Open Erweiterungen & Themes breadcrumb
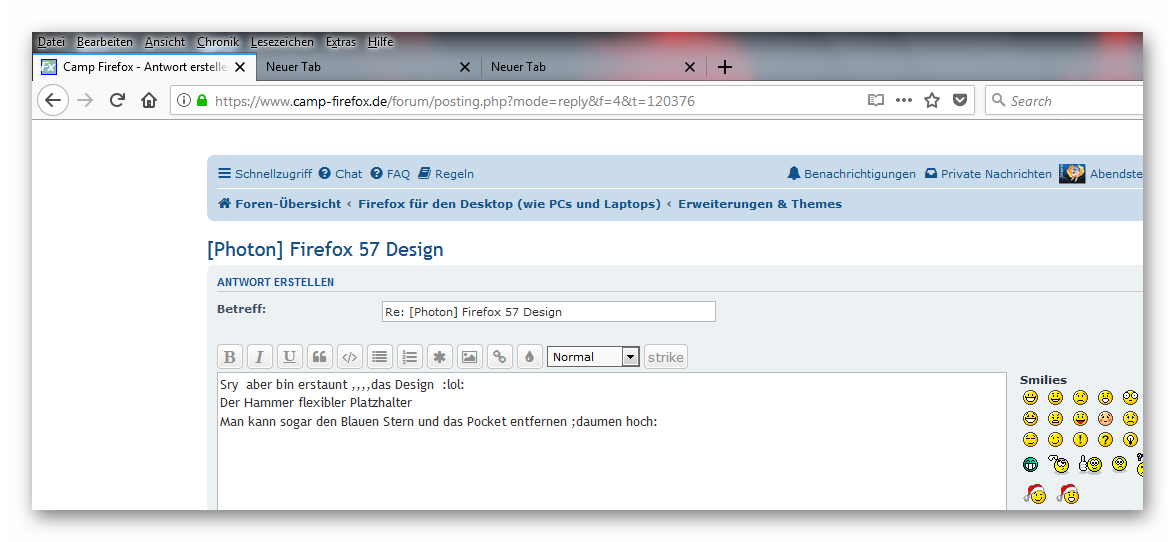1175x542 pixels. click(x=760, y=204)
